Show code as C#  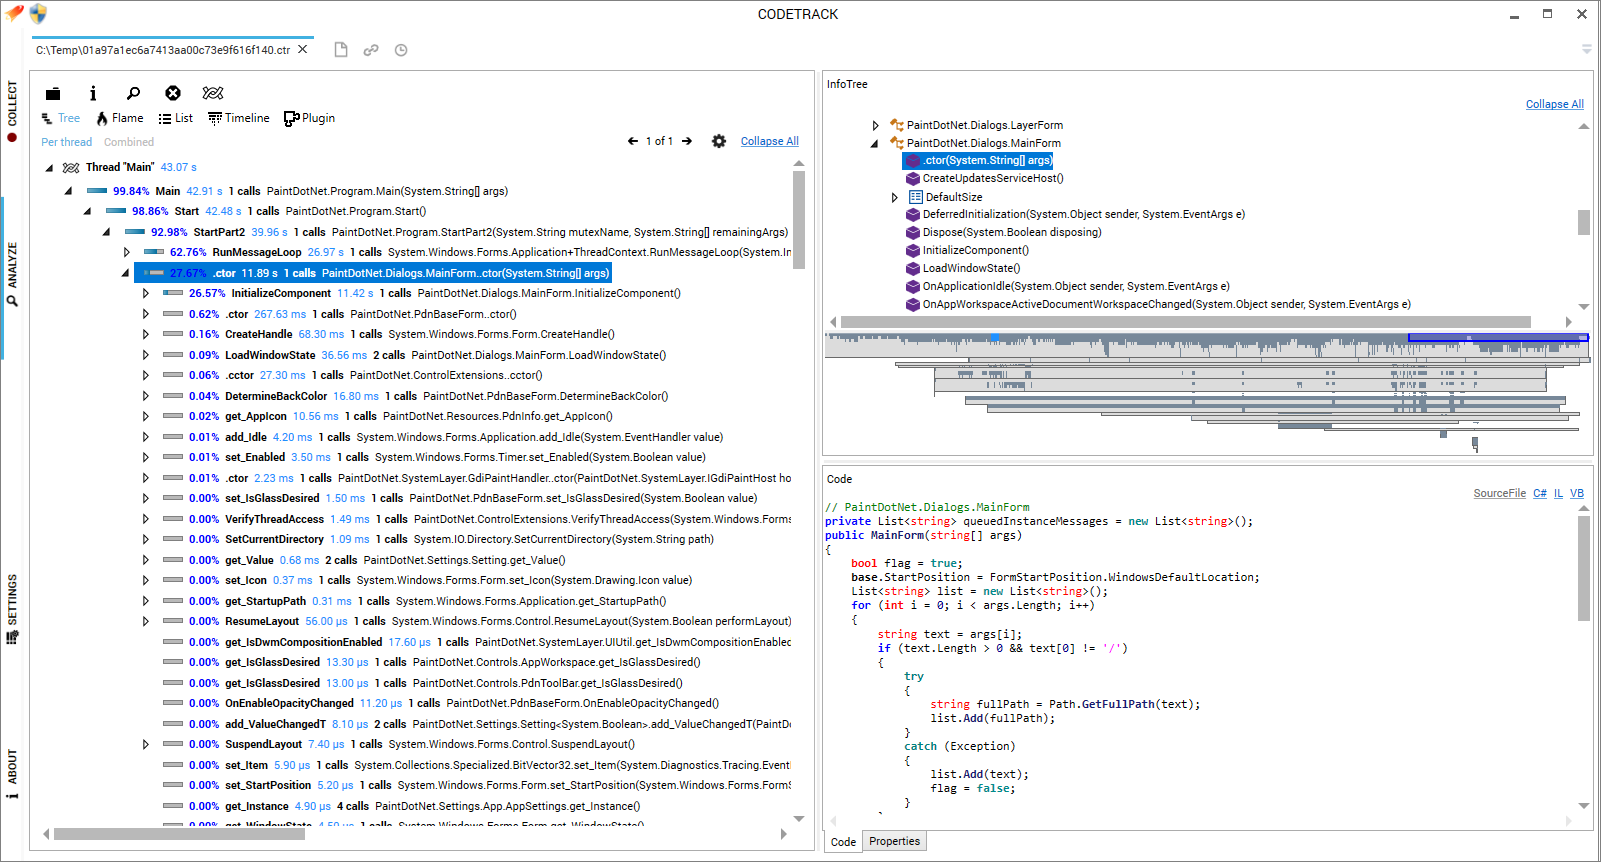[1539, 493]
